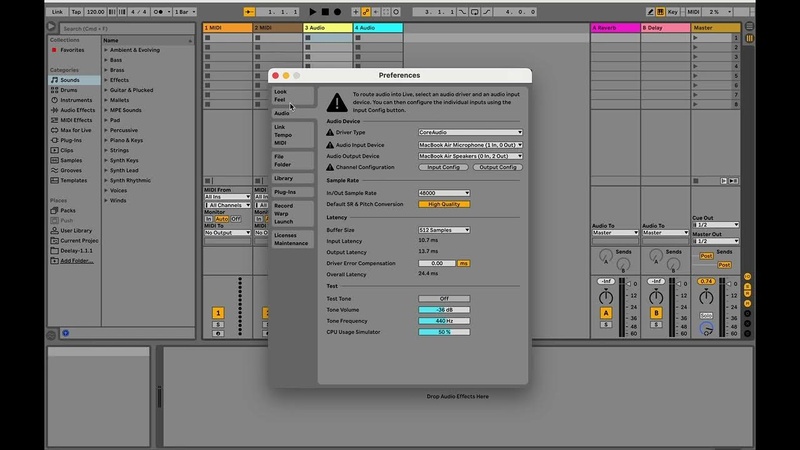Open Grooves category in browser
Viewport: 800px width, 450px height.
point(71,170)
